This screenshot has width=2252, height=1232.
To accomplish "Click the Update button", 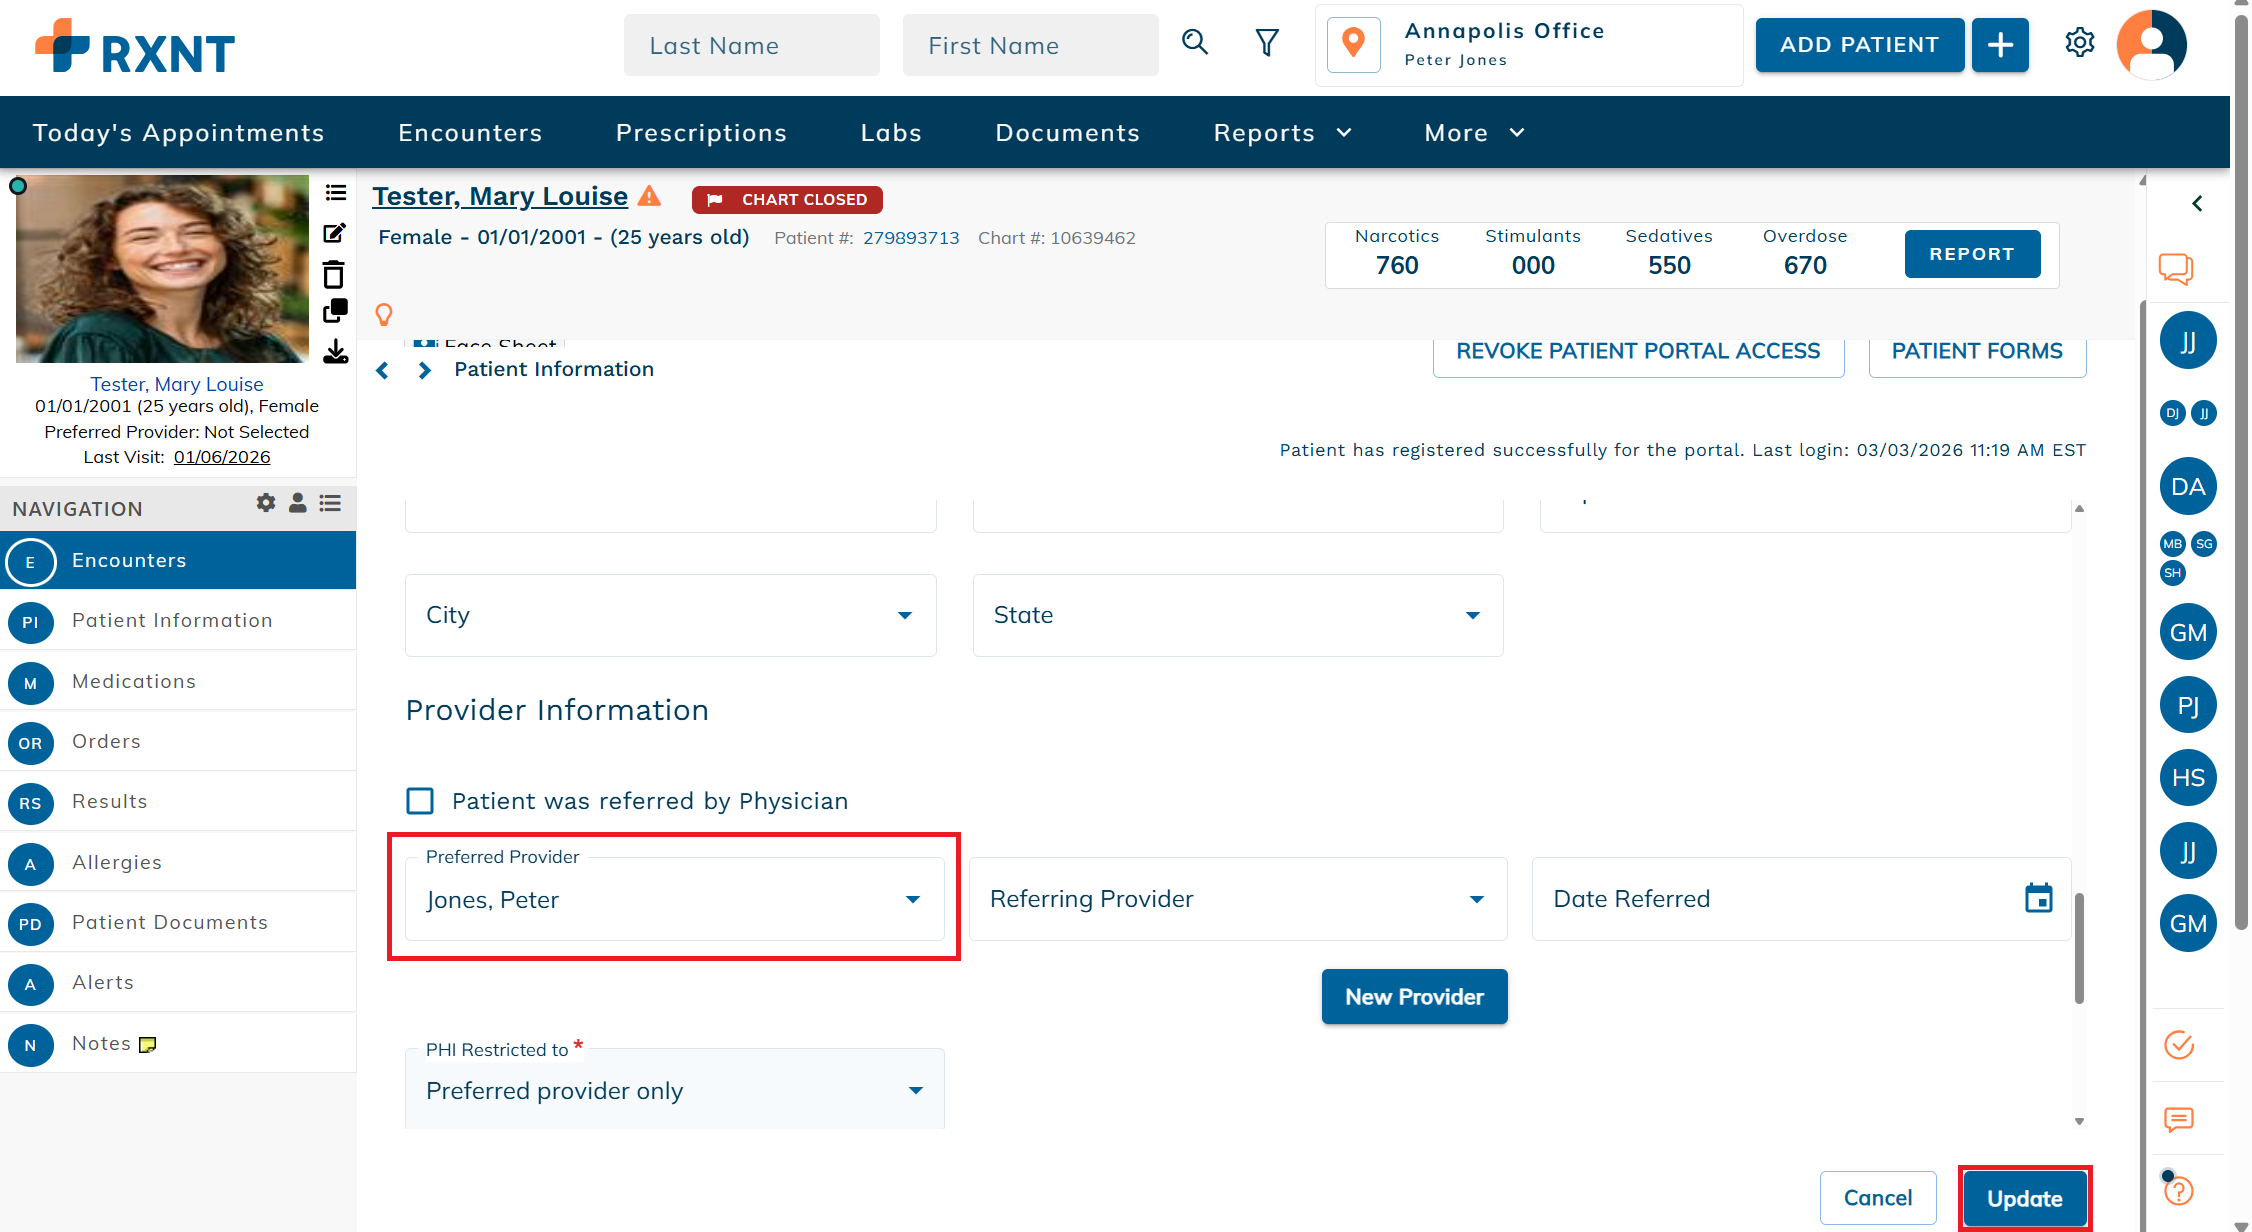I will [2024, 1198].
